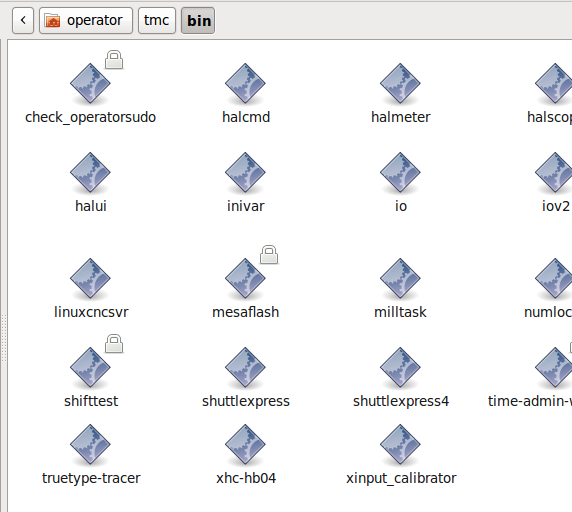
Task: Select the halcmd file icon
Action: [245, 84]
